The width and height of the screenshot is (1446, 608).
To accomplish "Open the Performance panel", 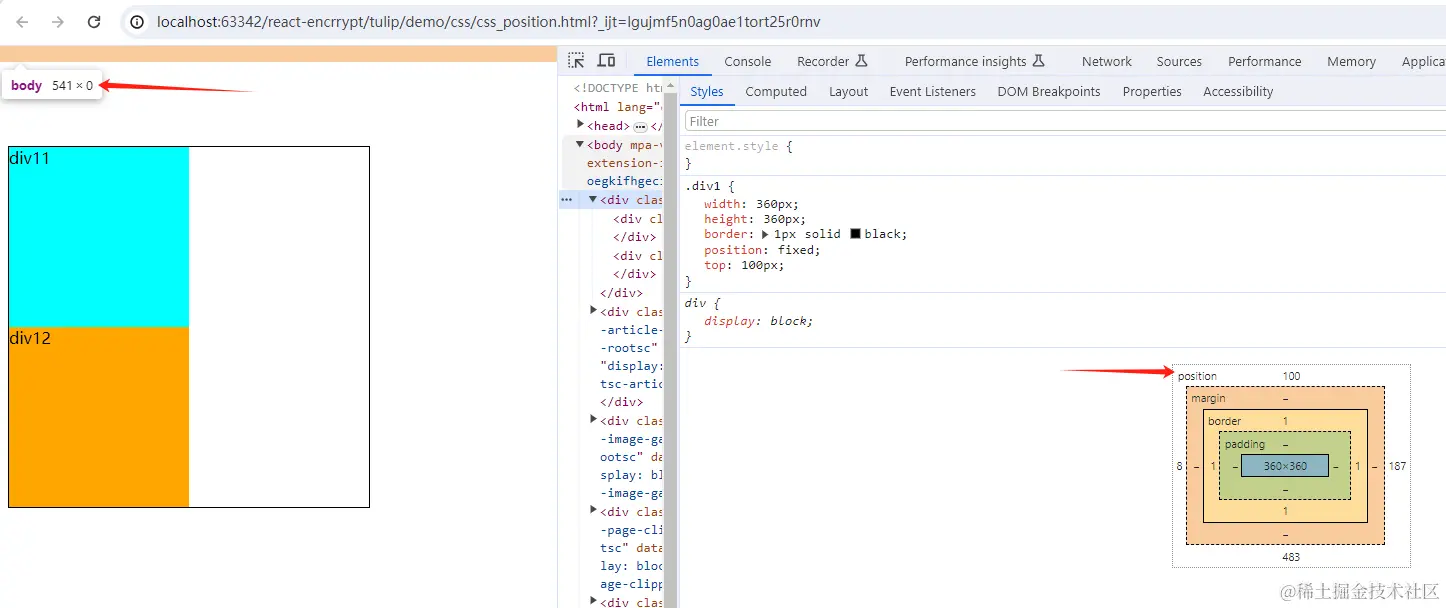I will pyautogui.click(x=1264, y=61).
